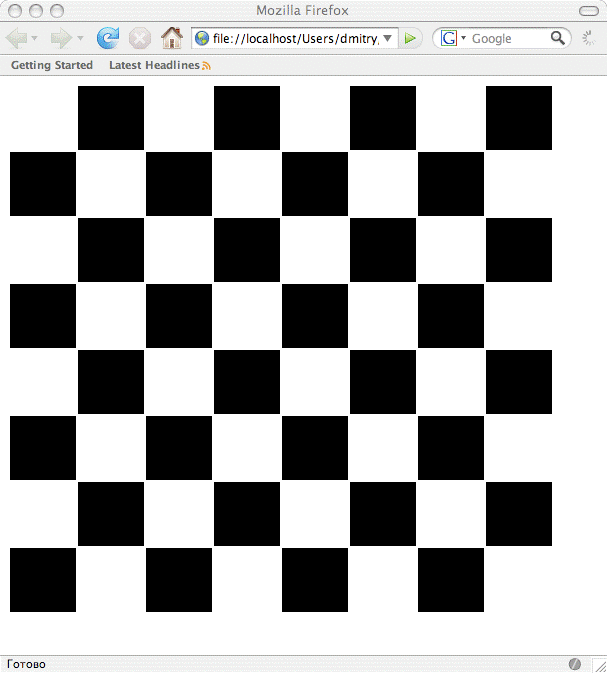Click the zoom window button
The height and width of the screenshot is (673, 607).
[57, 11]
